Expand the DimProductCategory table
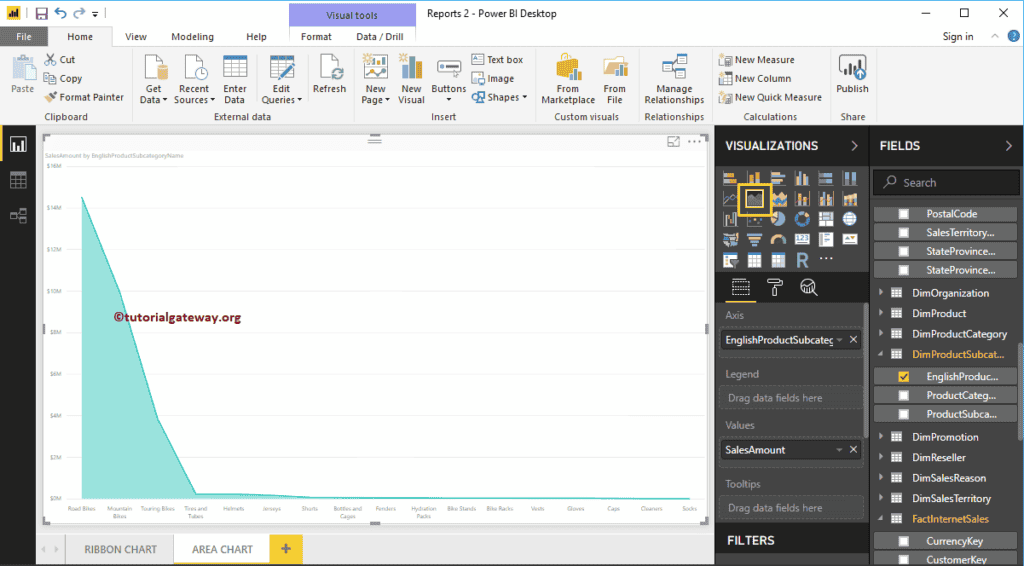The width and height of the screenshot is (1024, 566). (x=881, y=334)
